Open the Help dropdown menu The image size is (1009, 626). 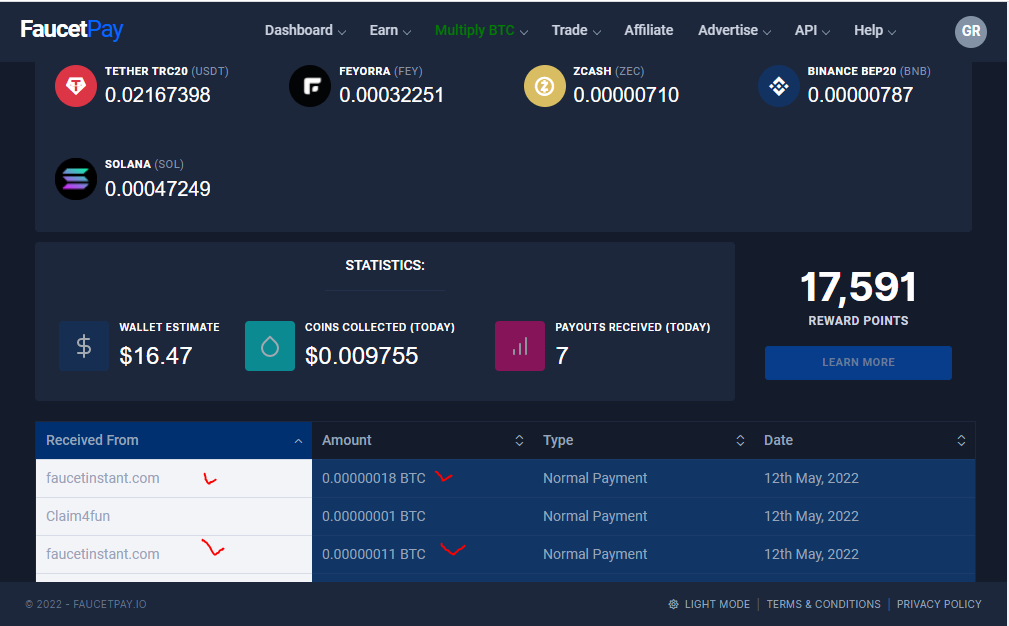[875, 30]
